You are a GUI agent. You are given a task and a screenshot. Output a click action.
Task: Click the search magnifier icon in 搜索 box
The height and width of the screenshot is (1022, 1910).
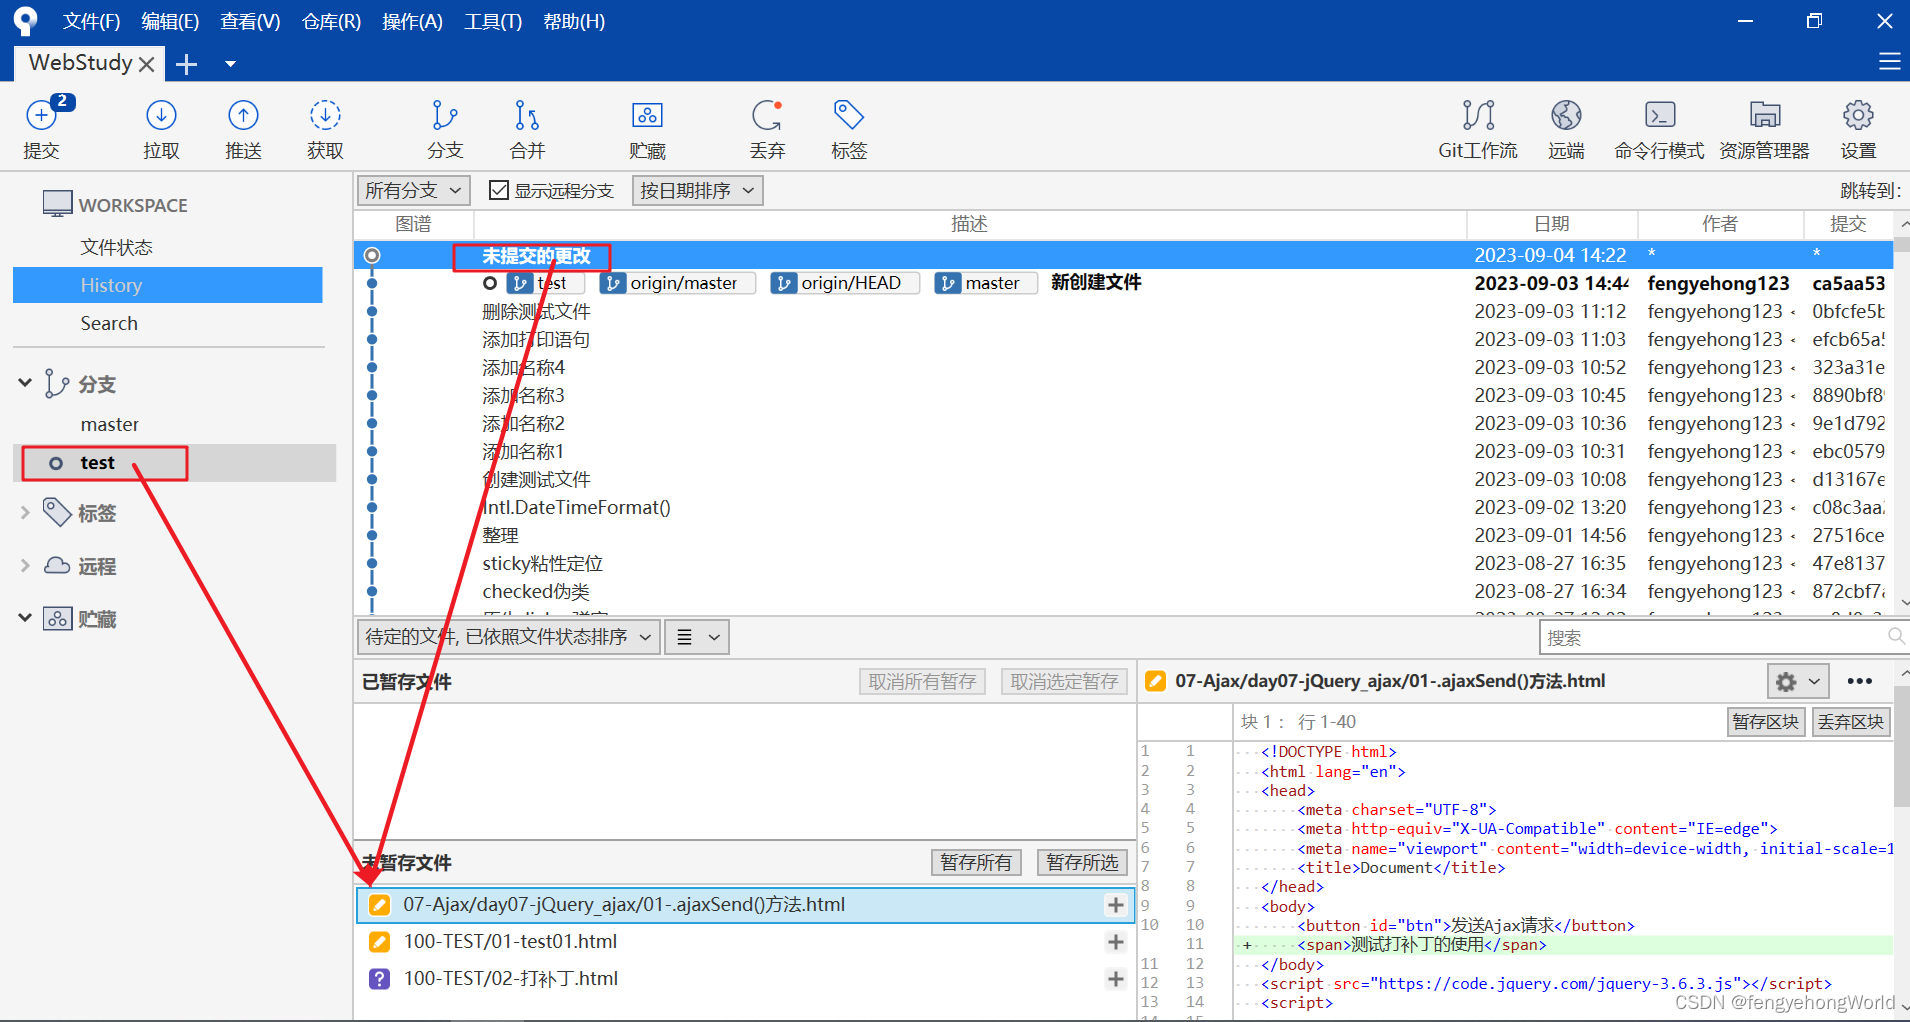pyautogui.click(x=1895, y=636)
